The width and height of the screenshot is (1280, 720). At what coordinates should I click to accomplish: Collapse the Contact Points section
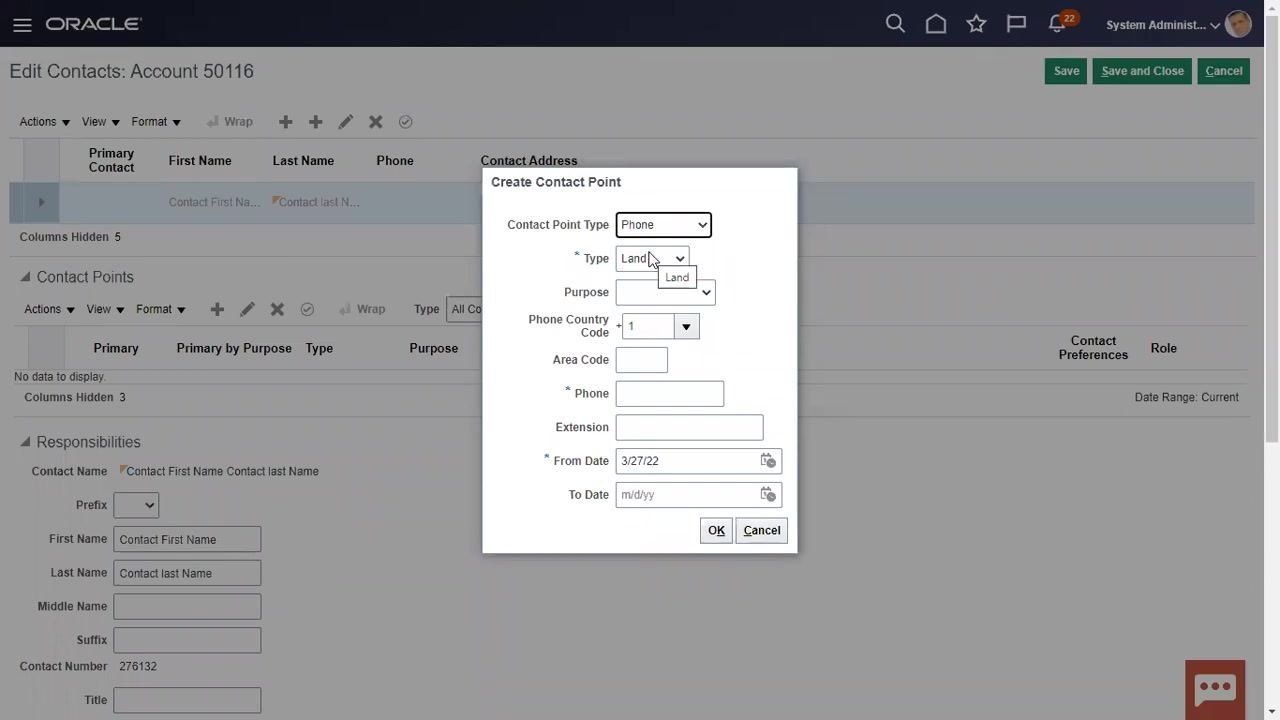[x=25, y=277]
